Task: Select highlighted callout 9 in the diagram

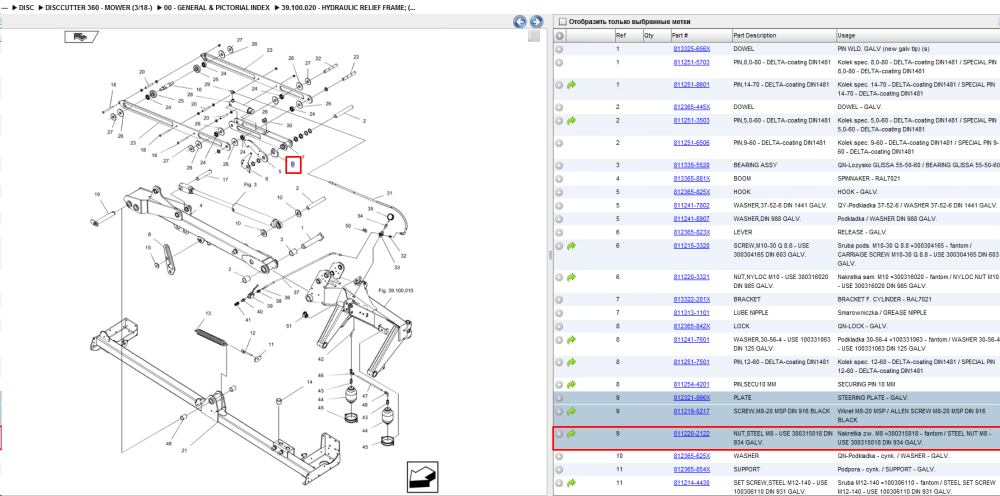Action: [293, 164]
